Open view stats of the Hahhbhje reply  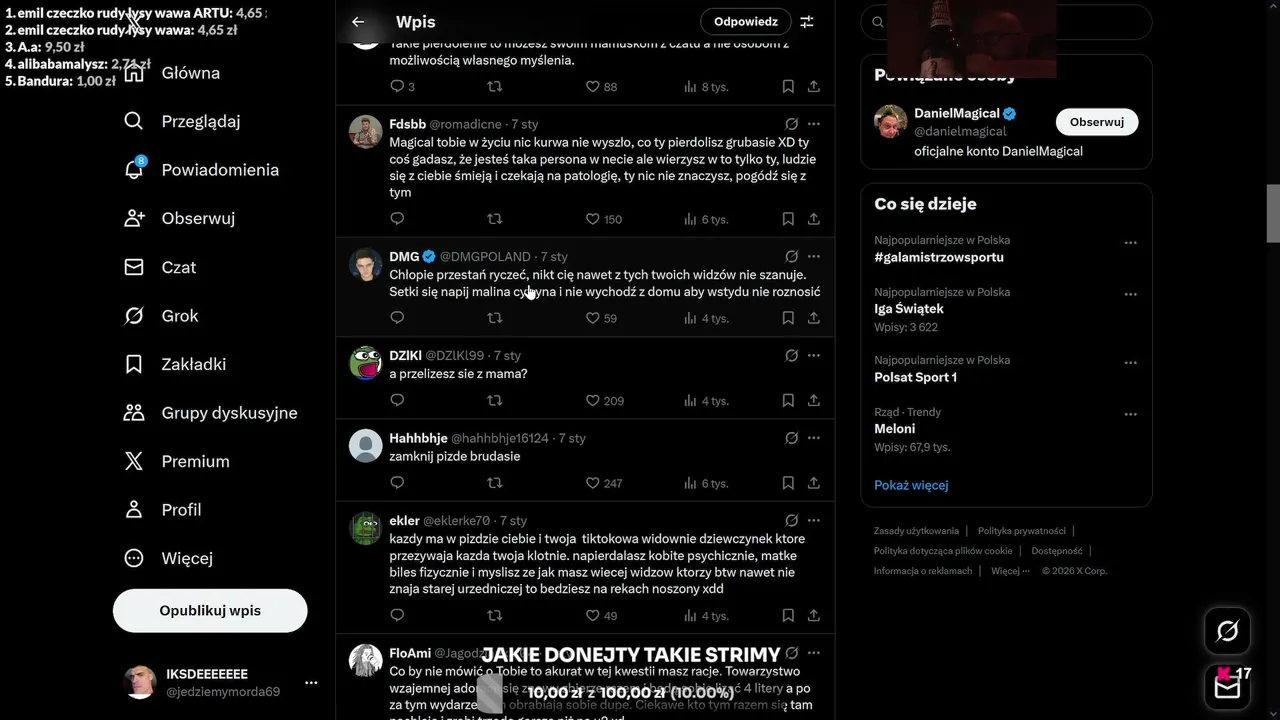point(706,483)
